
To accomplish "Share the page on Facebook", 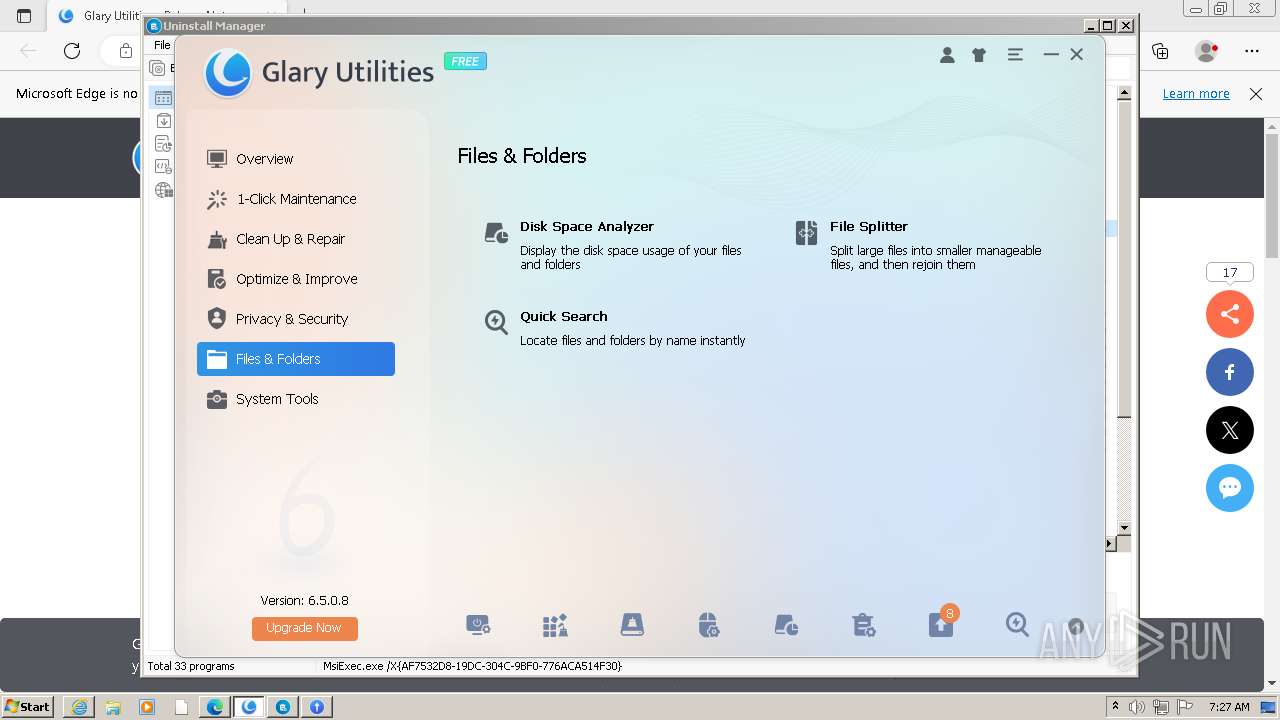I will [1230, 372].
